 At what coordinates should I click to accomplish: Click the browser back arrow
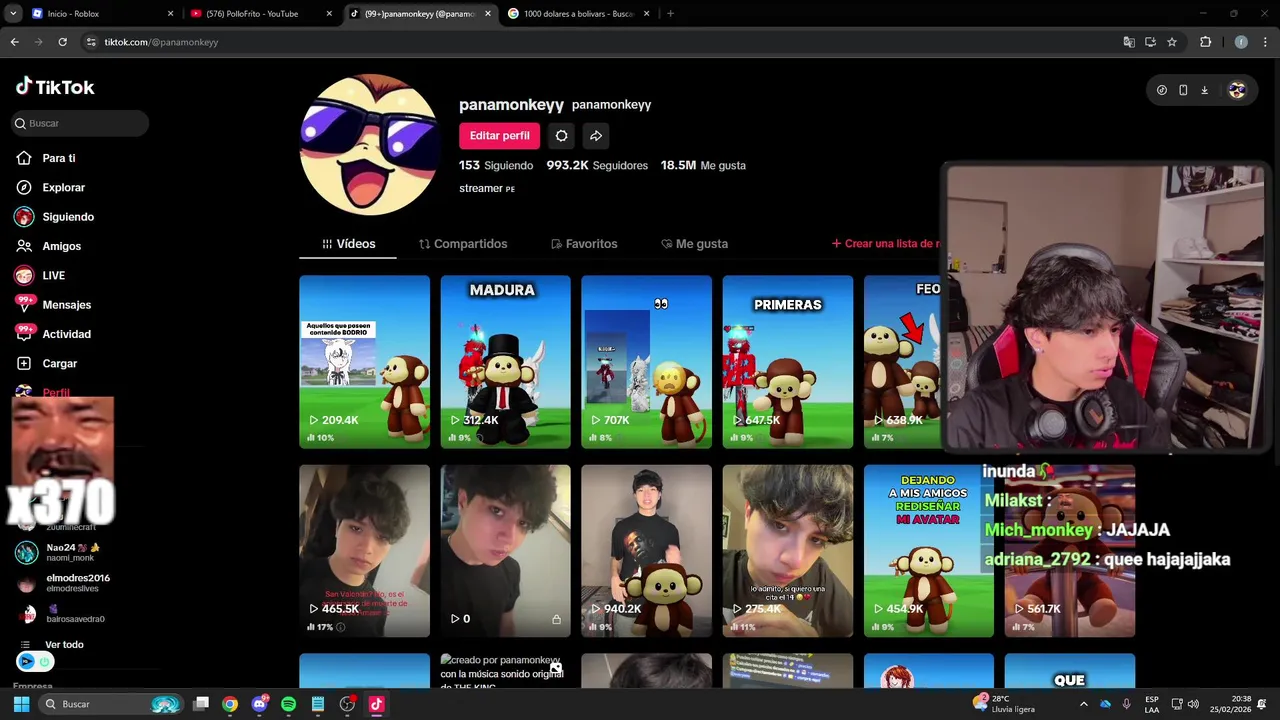[x=14, y=42]
